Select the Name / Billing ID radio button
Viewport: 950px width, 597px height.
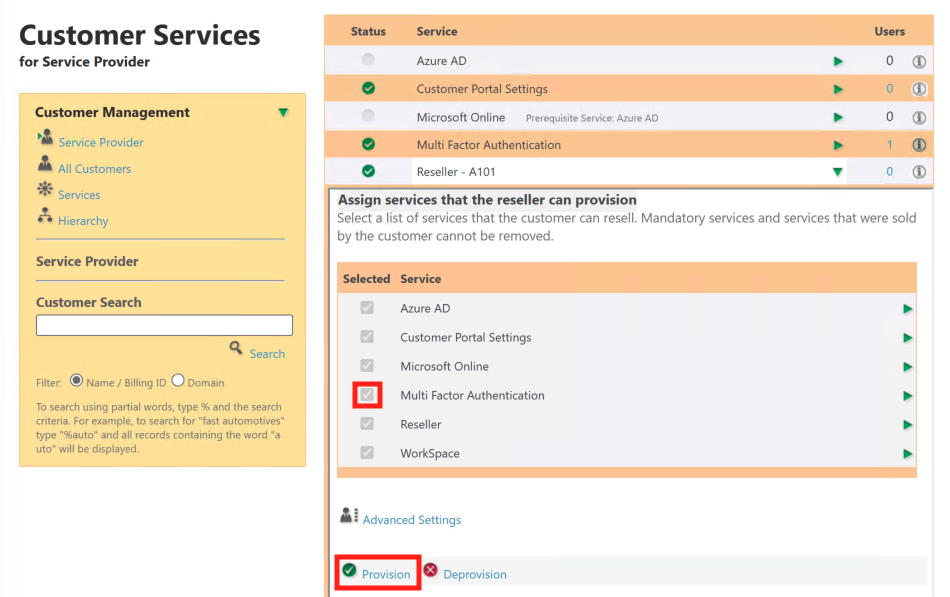pos(76,381)
